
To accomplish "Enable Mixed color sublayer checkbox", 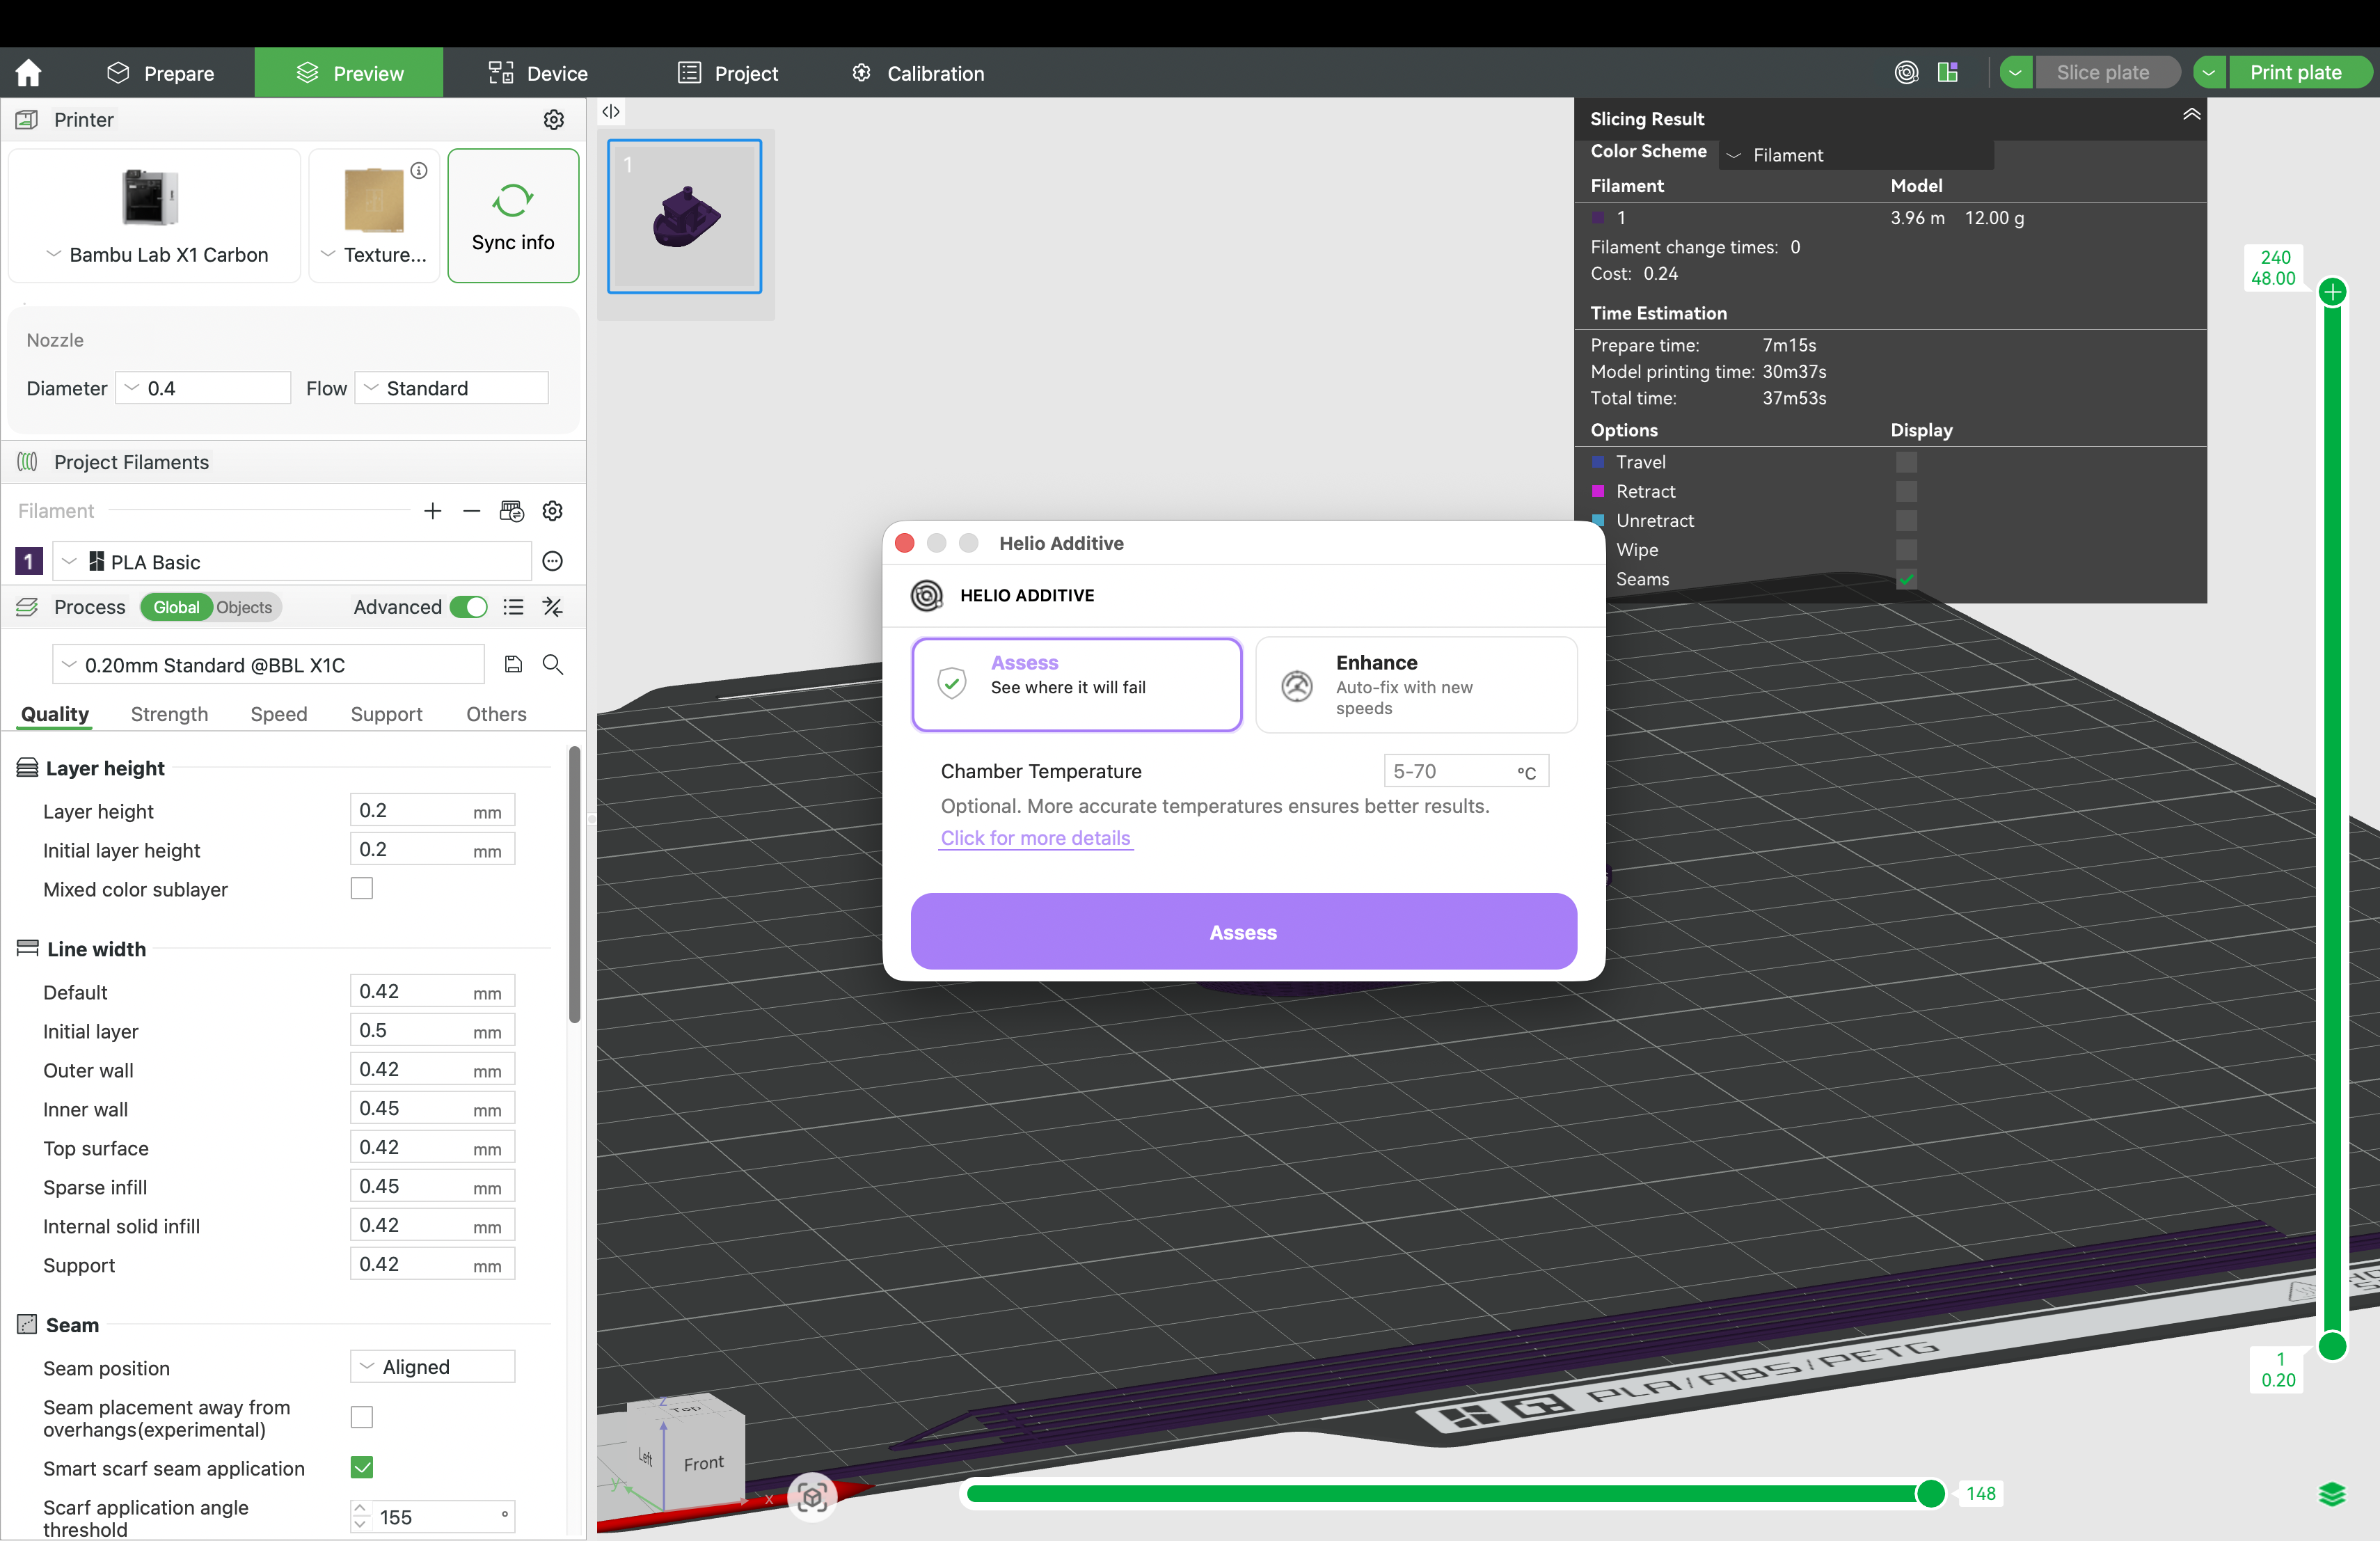I will click(x=362, y=888).
